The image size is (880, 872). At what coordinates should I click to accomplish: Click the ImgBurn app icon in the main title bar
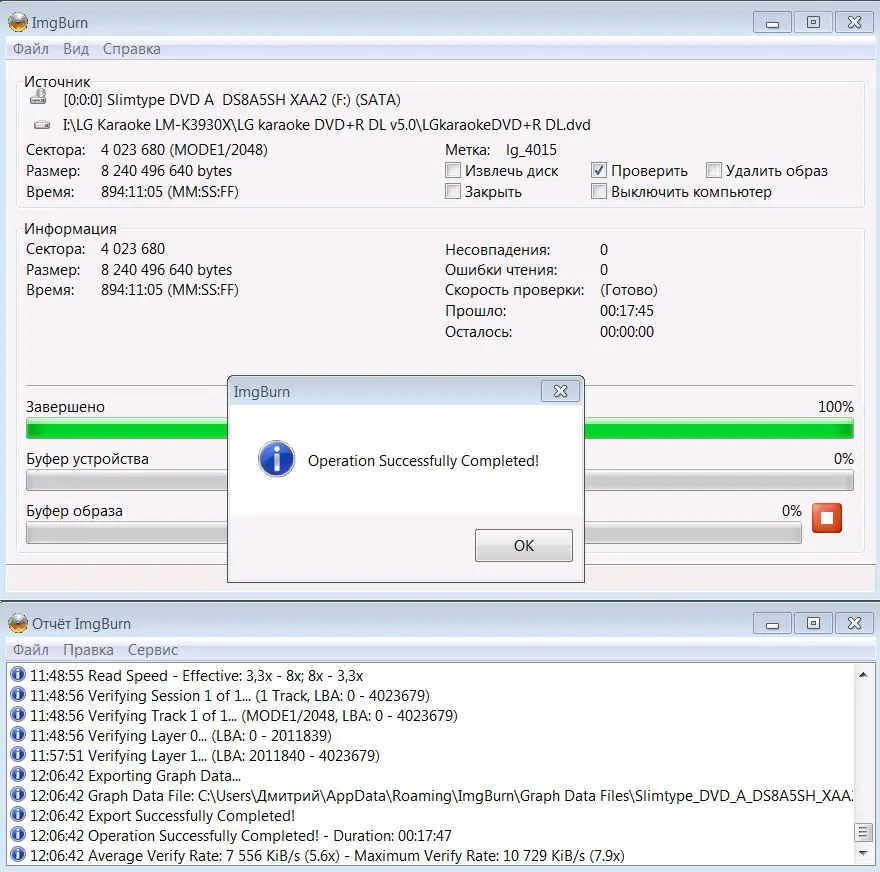18,22
